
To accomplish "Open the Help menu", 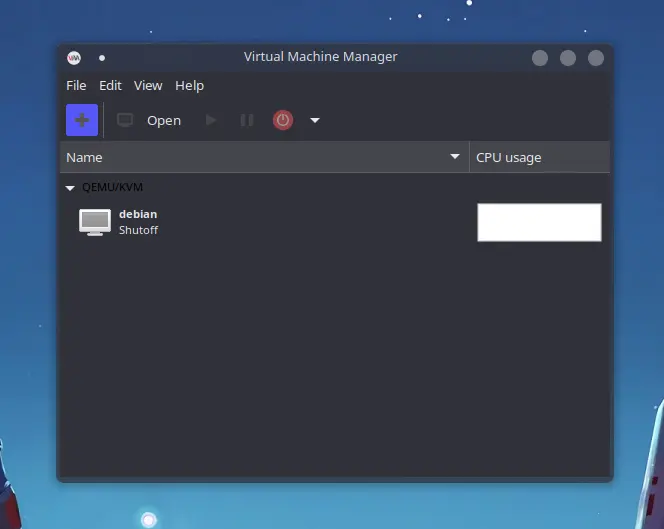I will click(189, 86).
